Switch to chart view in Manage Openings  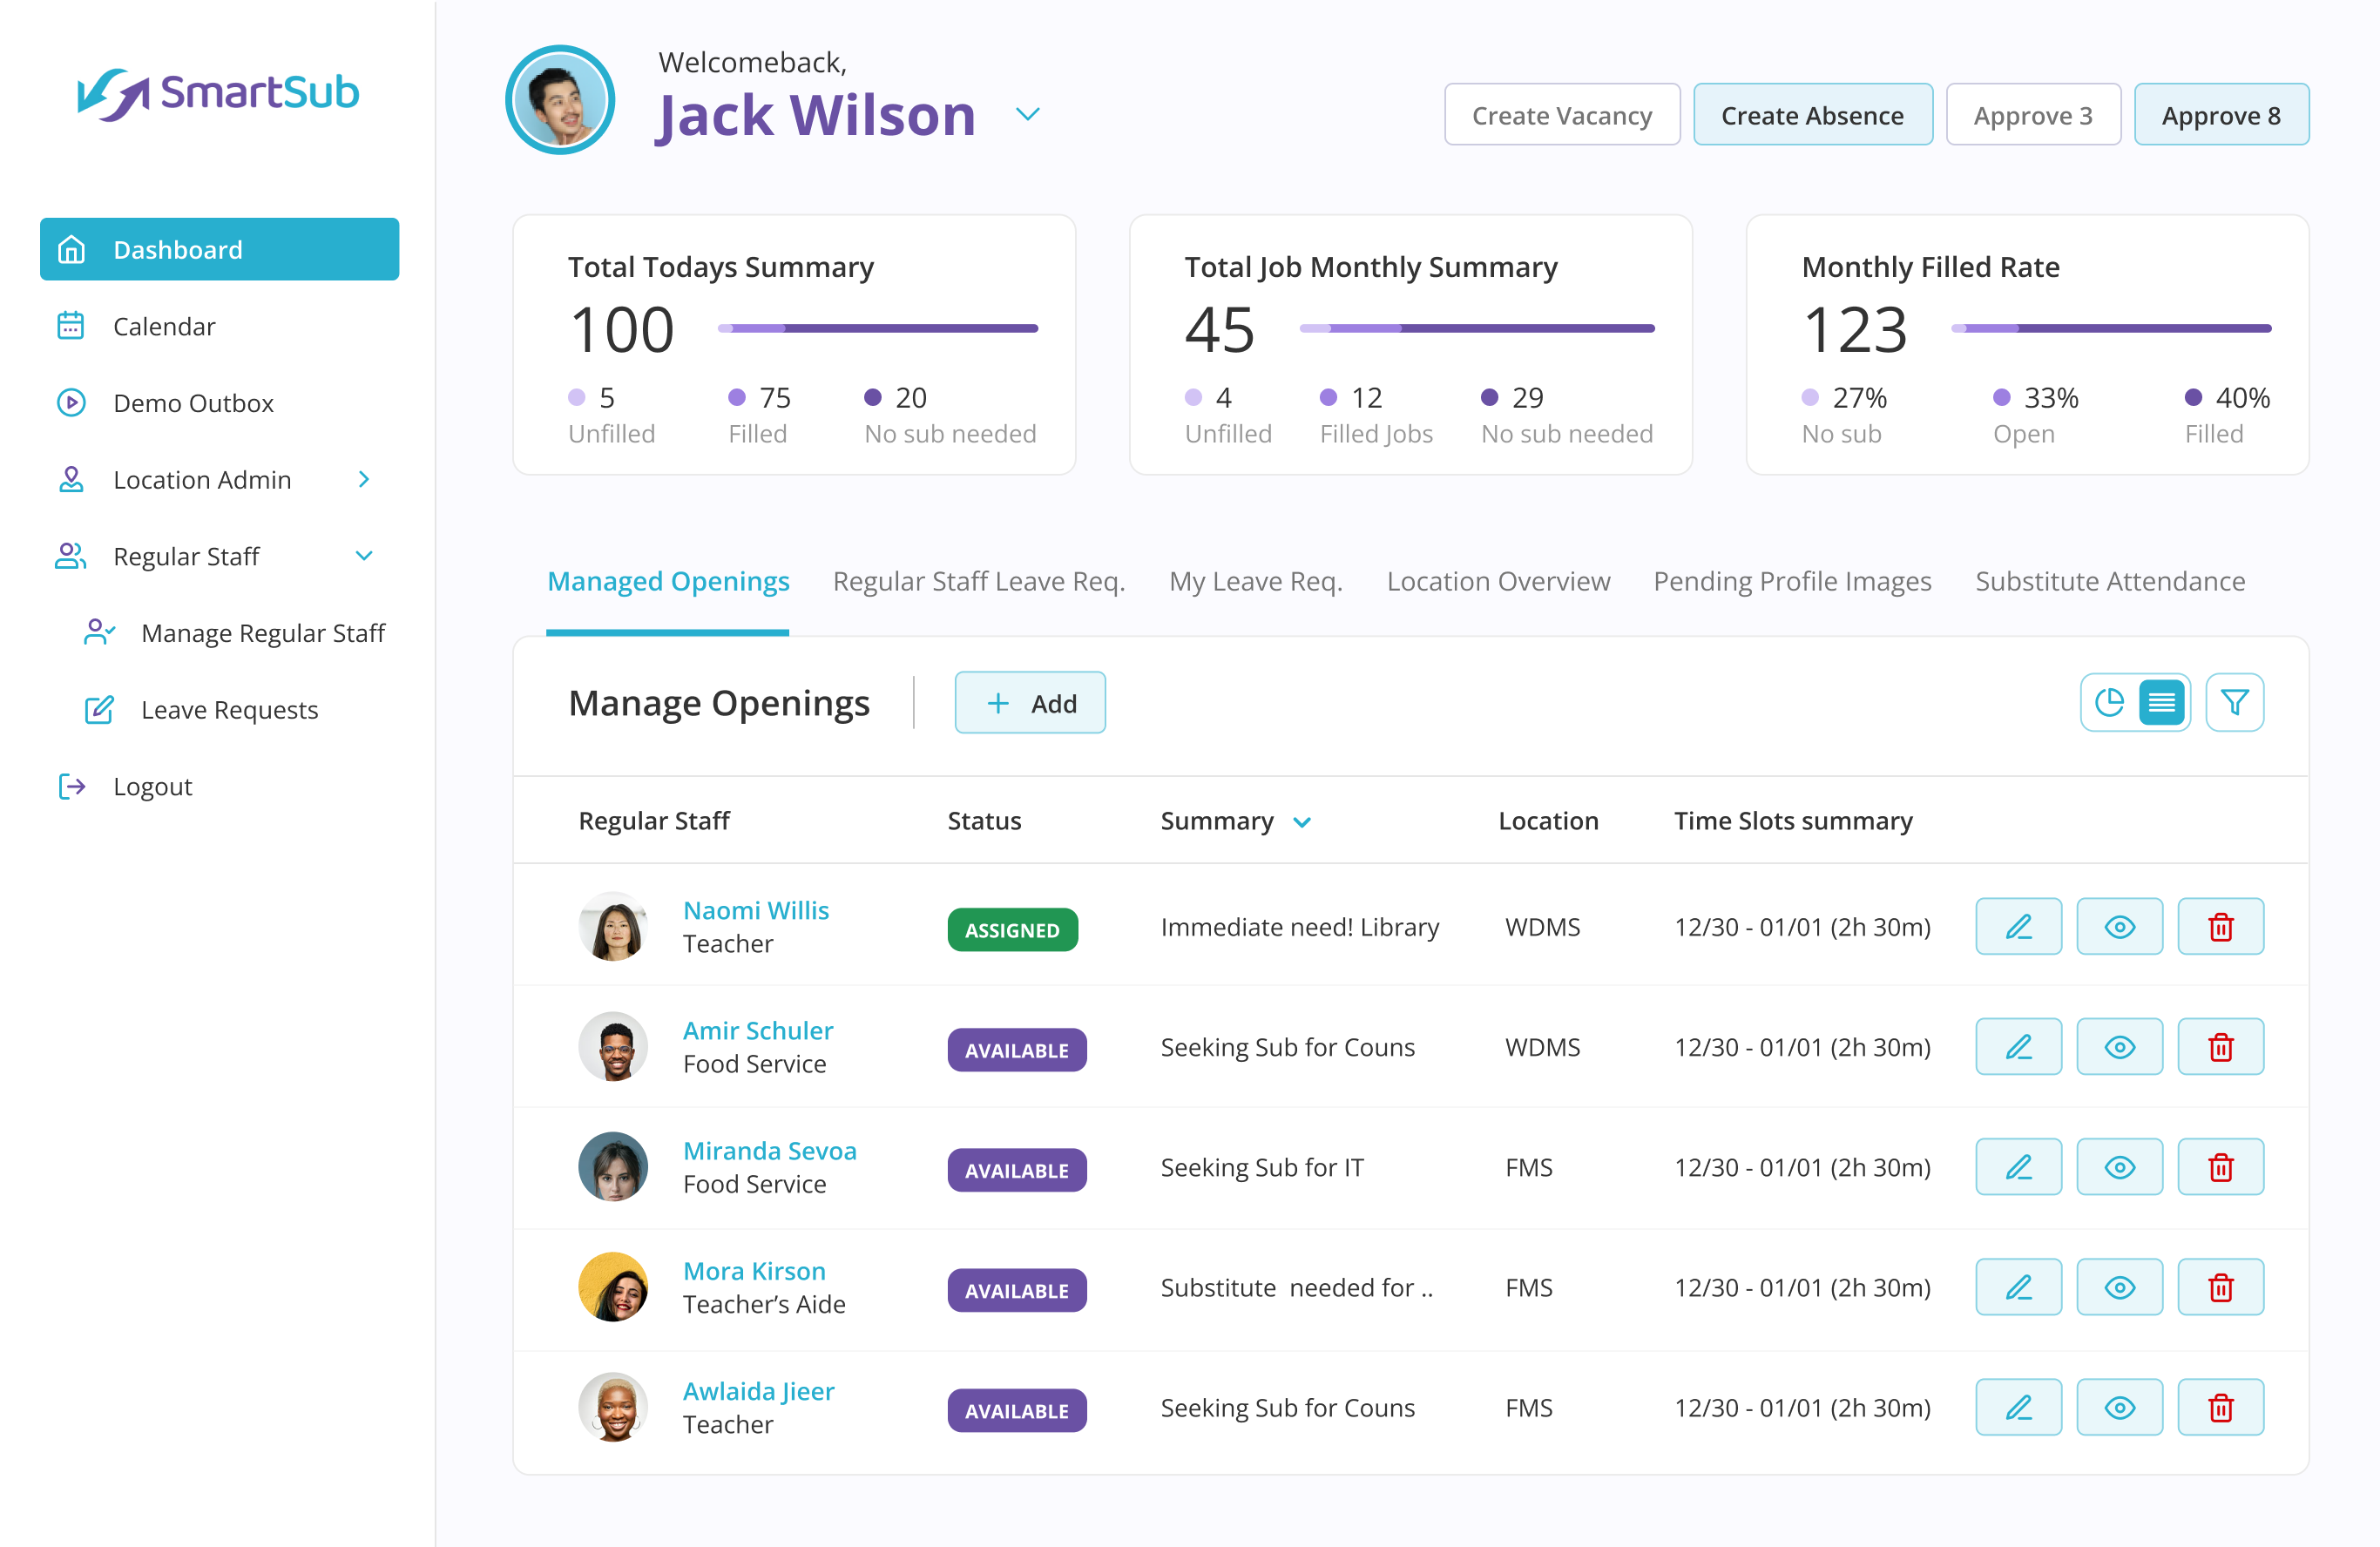(x=2109, y=702)
